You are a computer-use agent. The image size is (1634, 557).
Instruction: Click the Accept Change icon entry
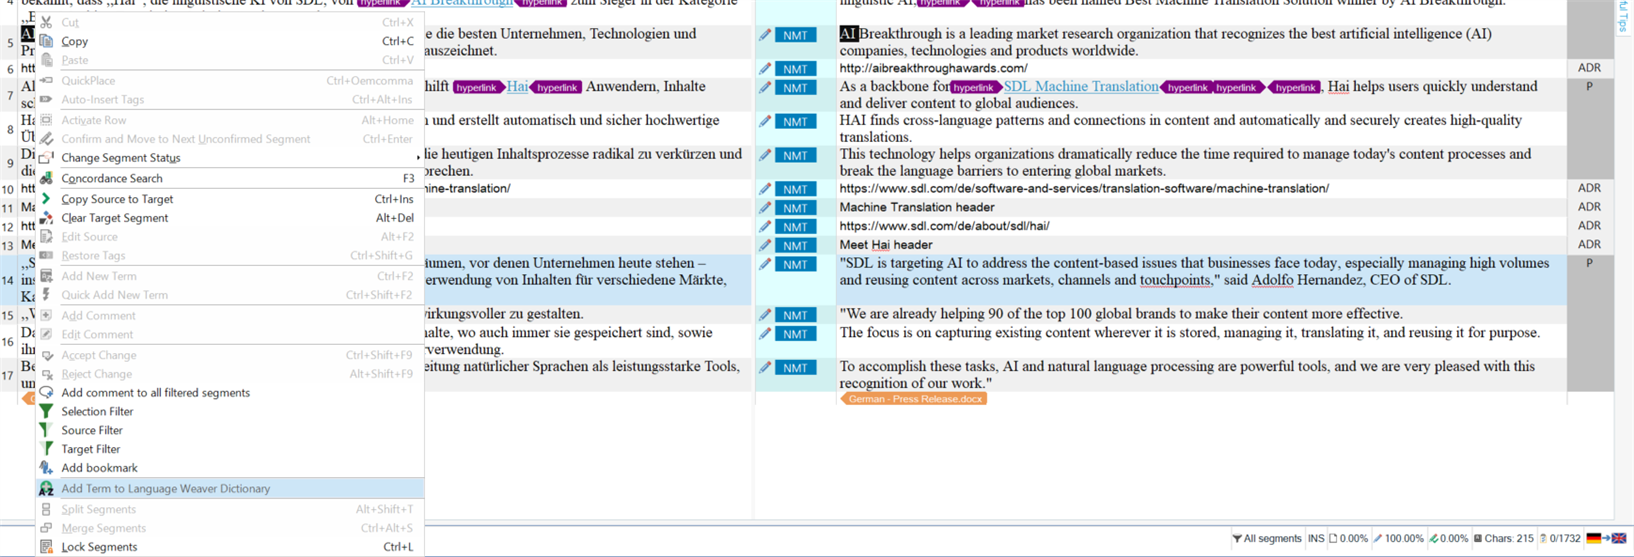[x=46, y=355]
